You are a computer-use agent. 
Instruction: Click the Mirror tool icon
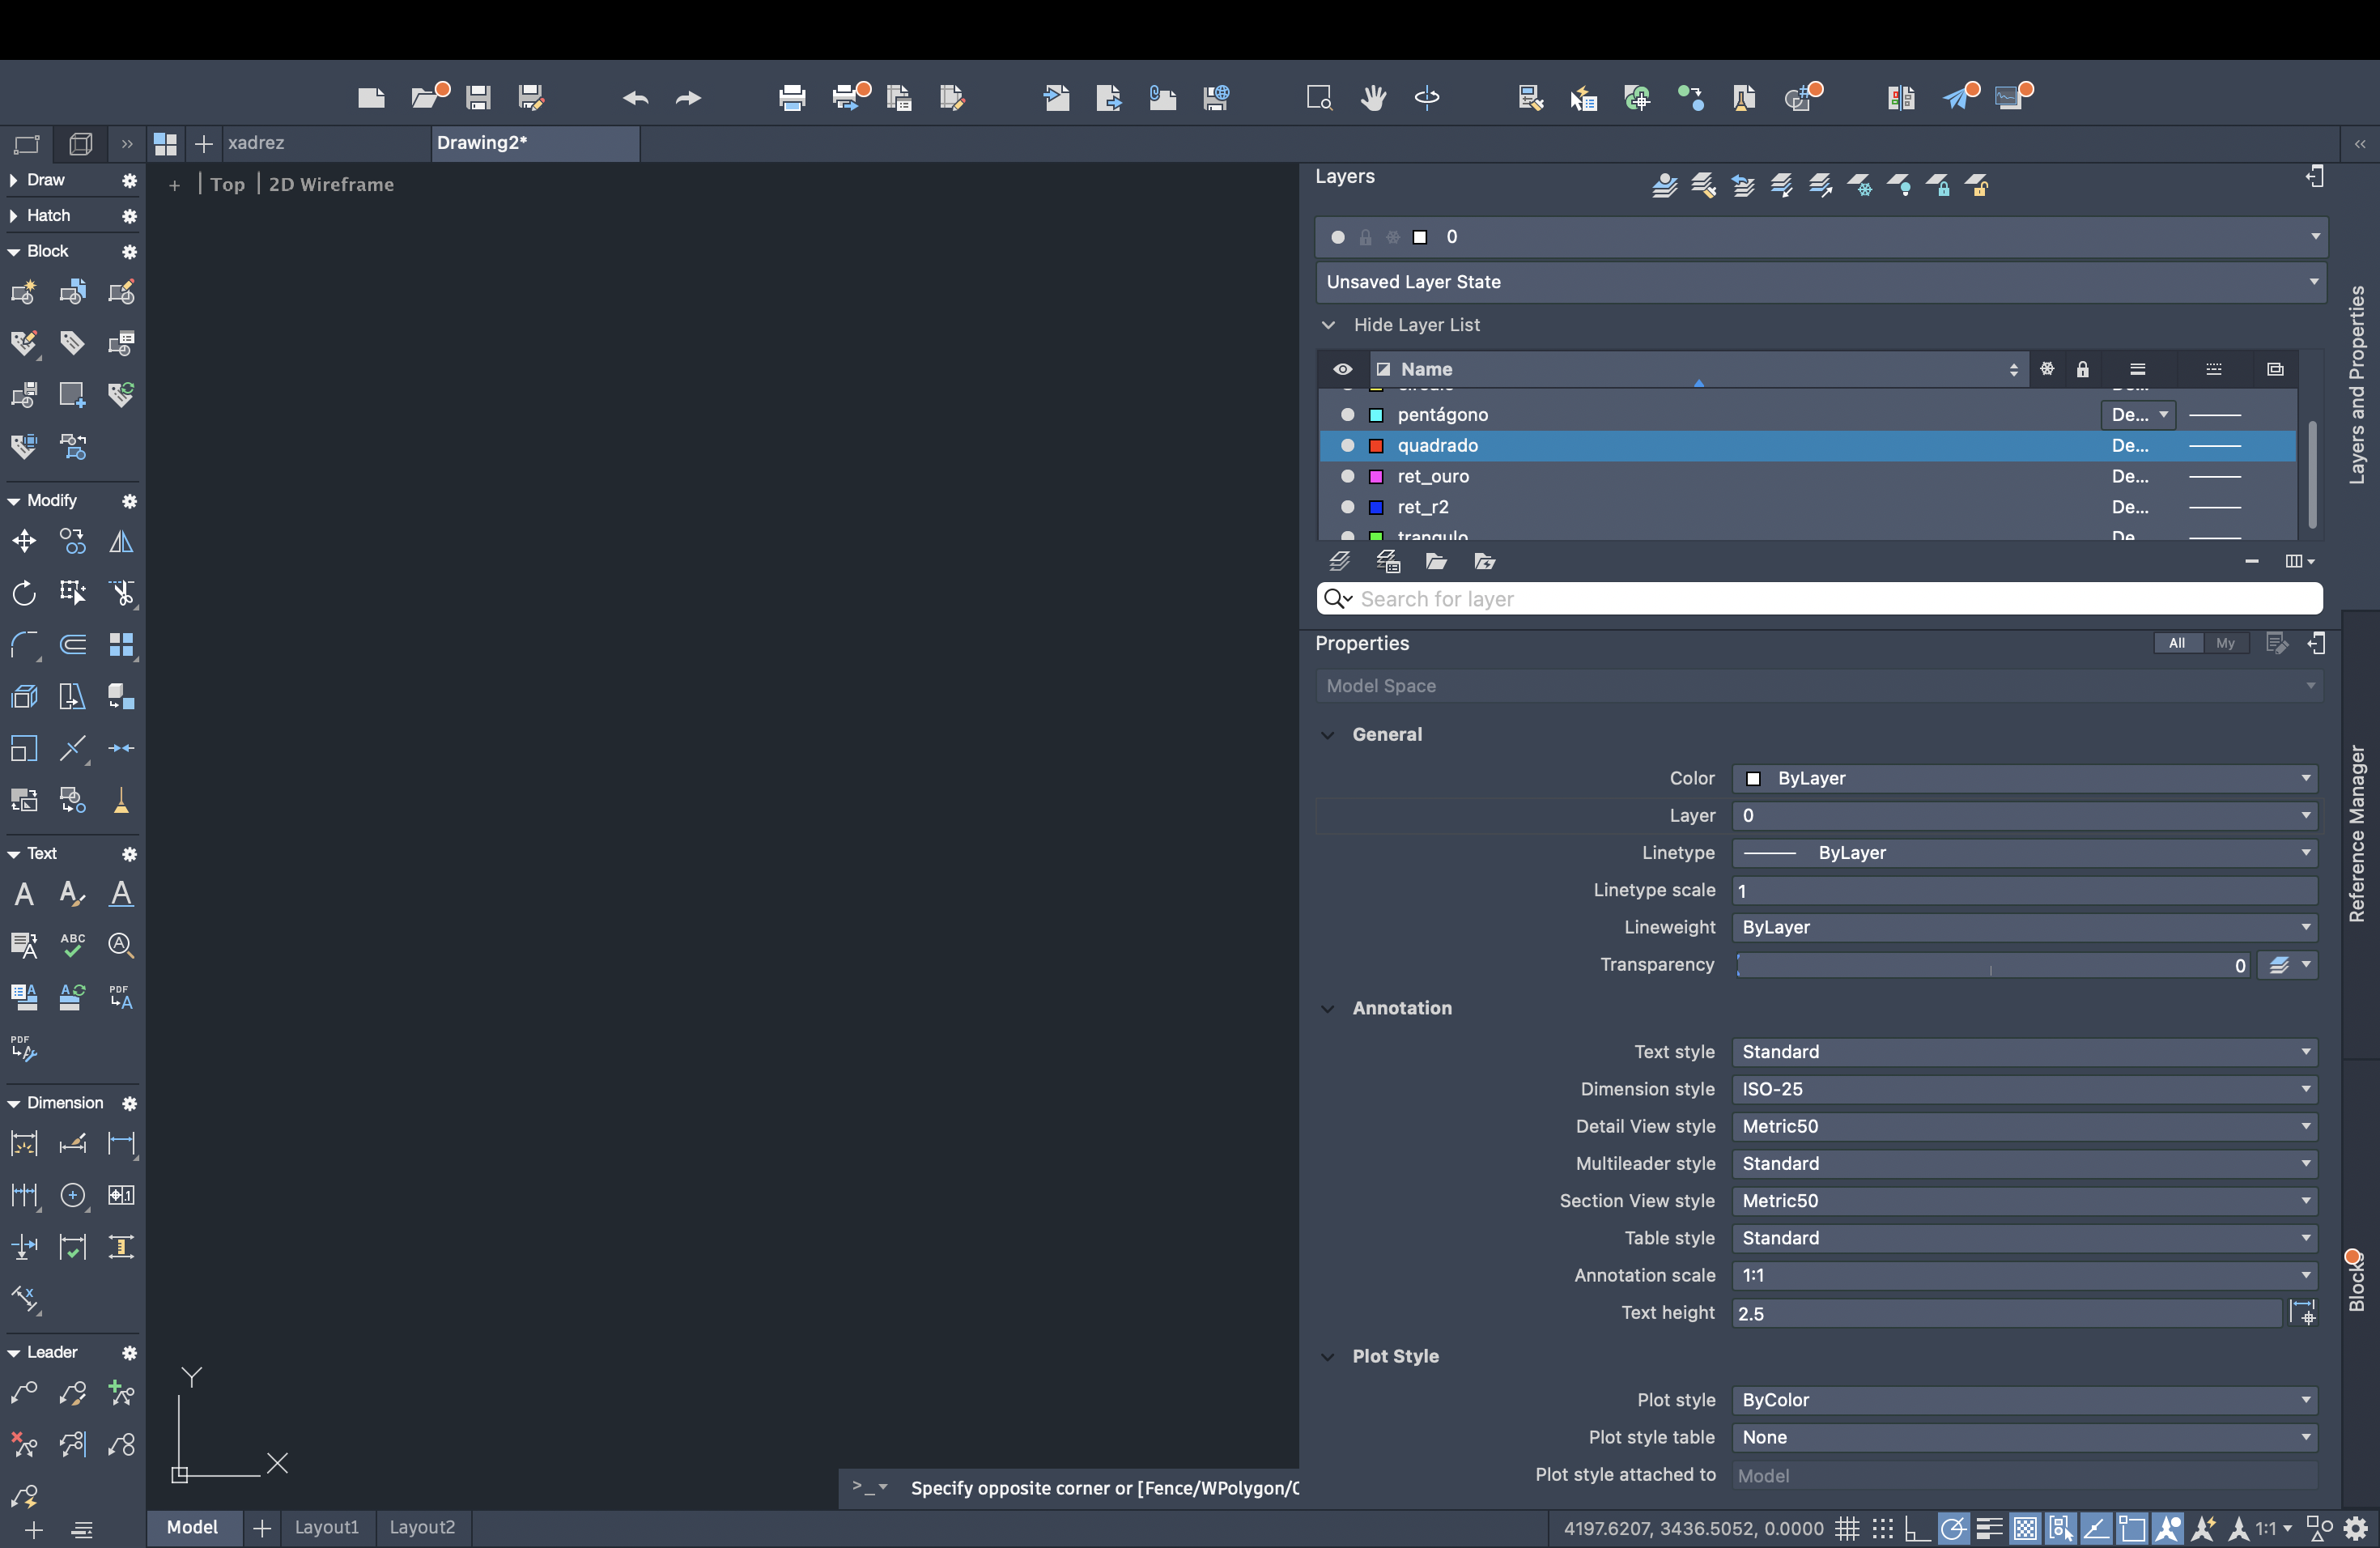(121, 542)
